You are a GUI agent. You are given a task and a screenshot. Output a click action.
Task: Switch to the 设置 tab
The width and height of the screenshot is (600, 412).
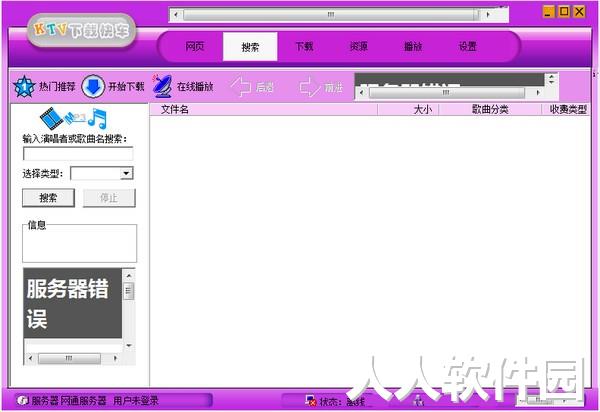(x=468, y=47)
